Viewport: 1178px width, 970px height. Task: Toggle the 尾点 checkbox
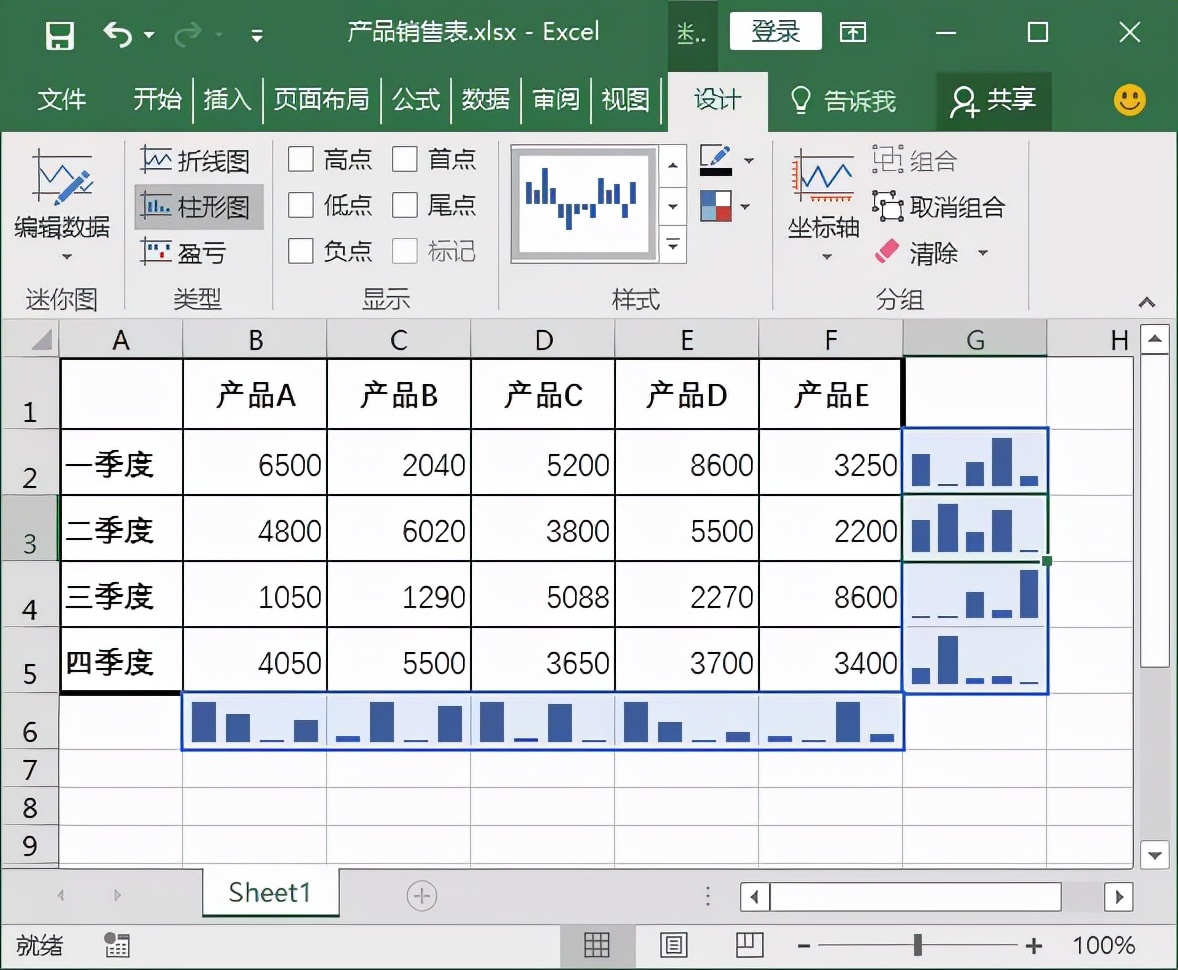click(x=405, y=205)
